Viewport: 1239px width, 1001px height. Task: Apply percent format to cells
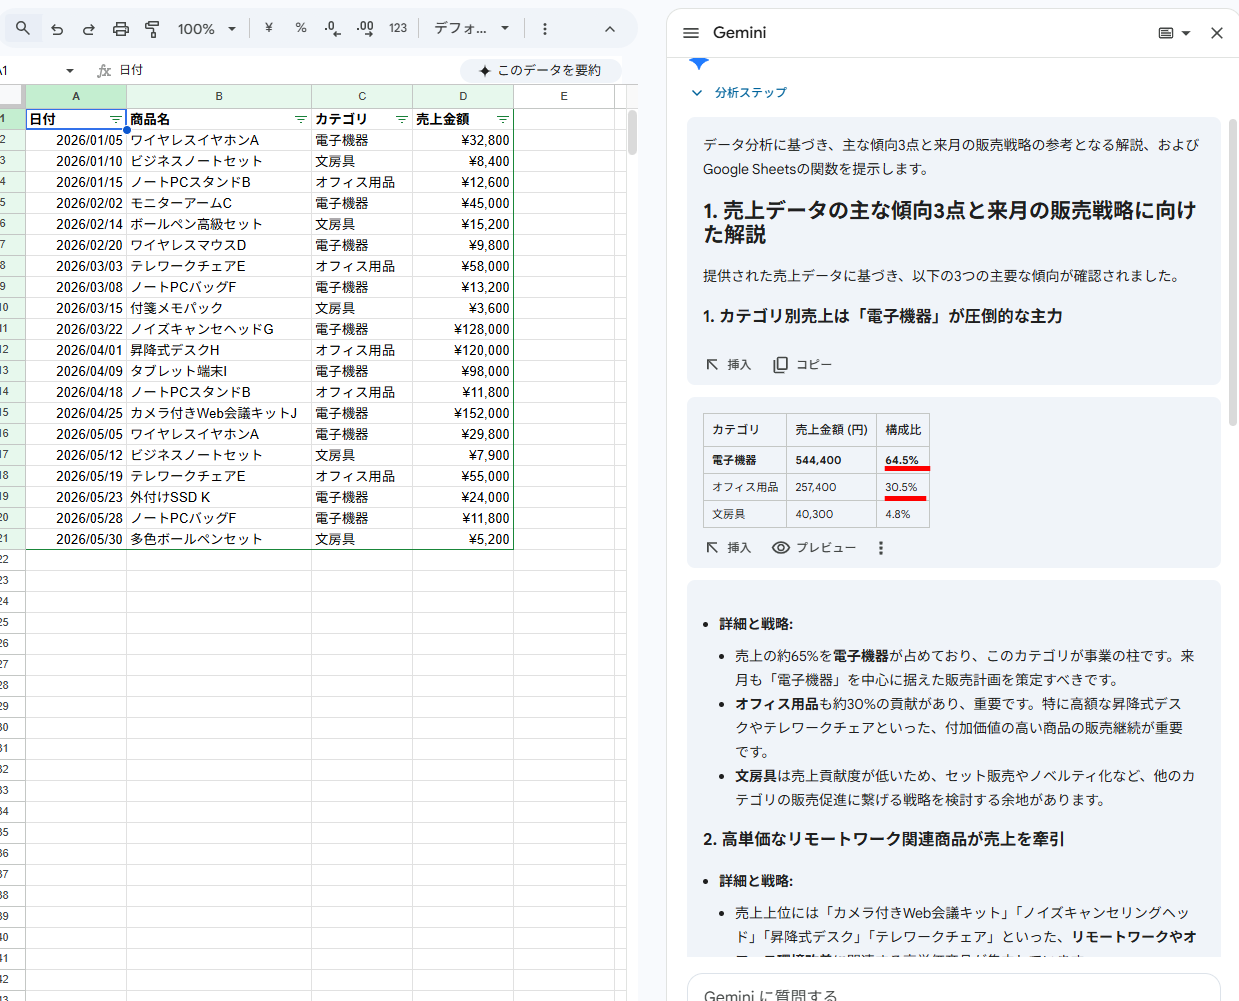tap(301, 28)
